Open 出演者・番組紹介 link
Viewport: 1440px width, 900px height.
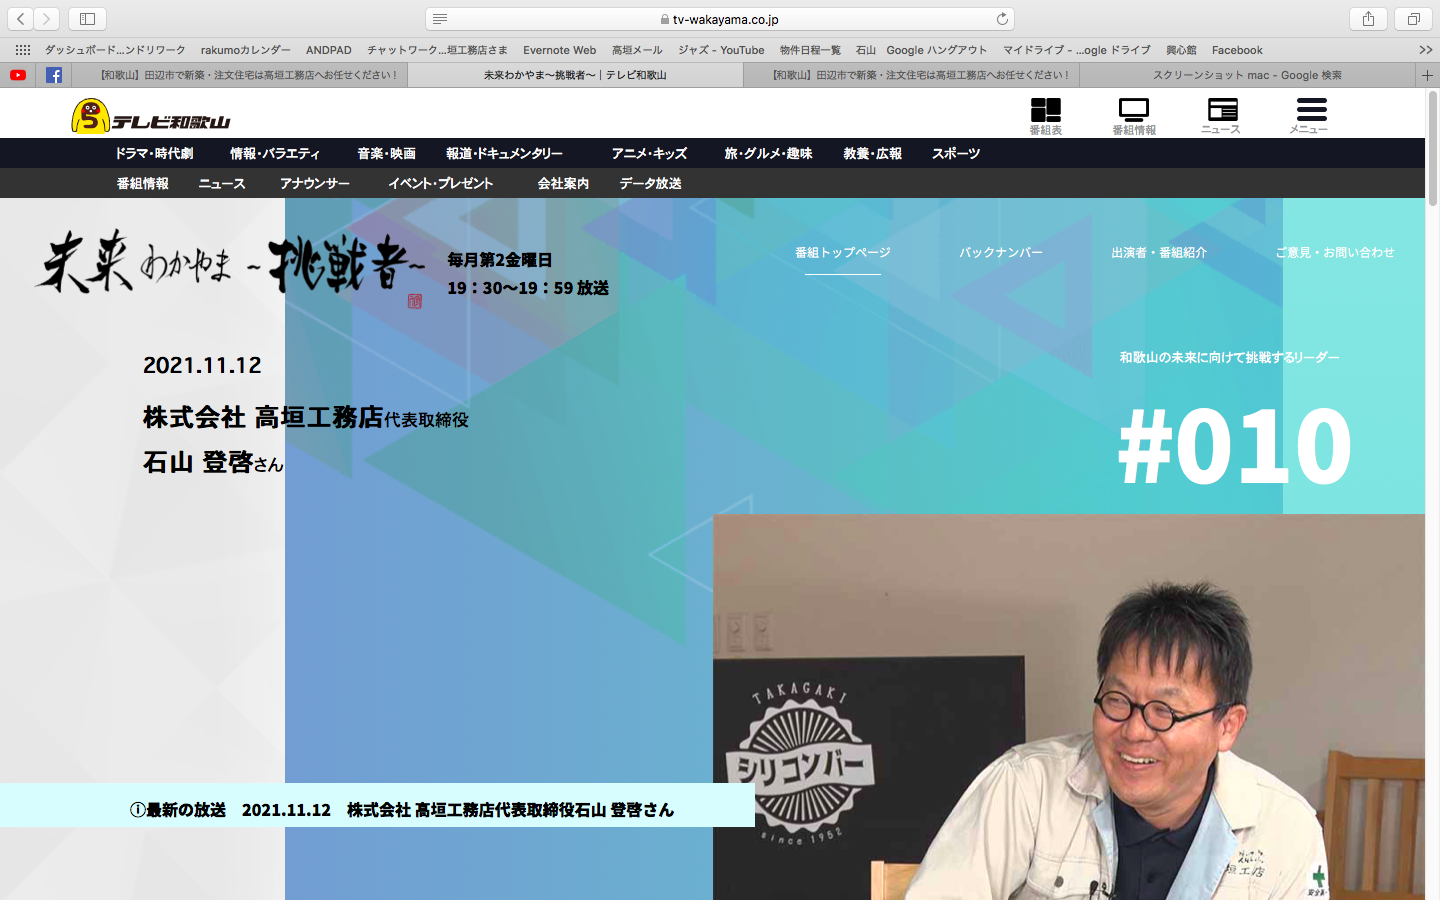[x=1159, y=253]
